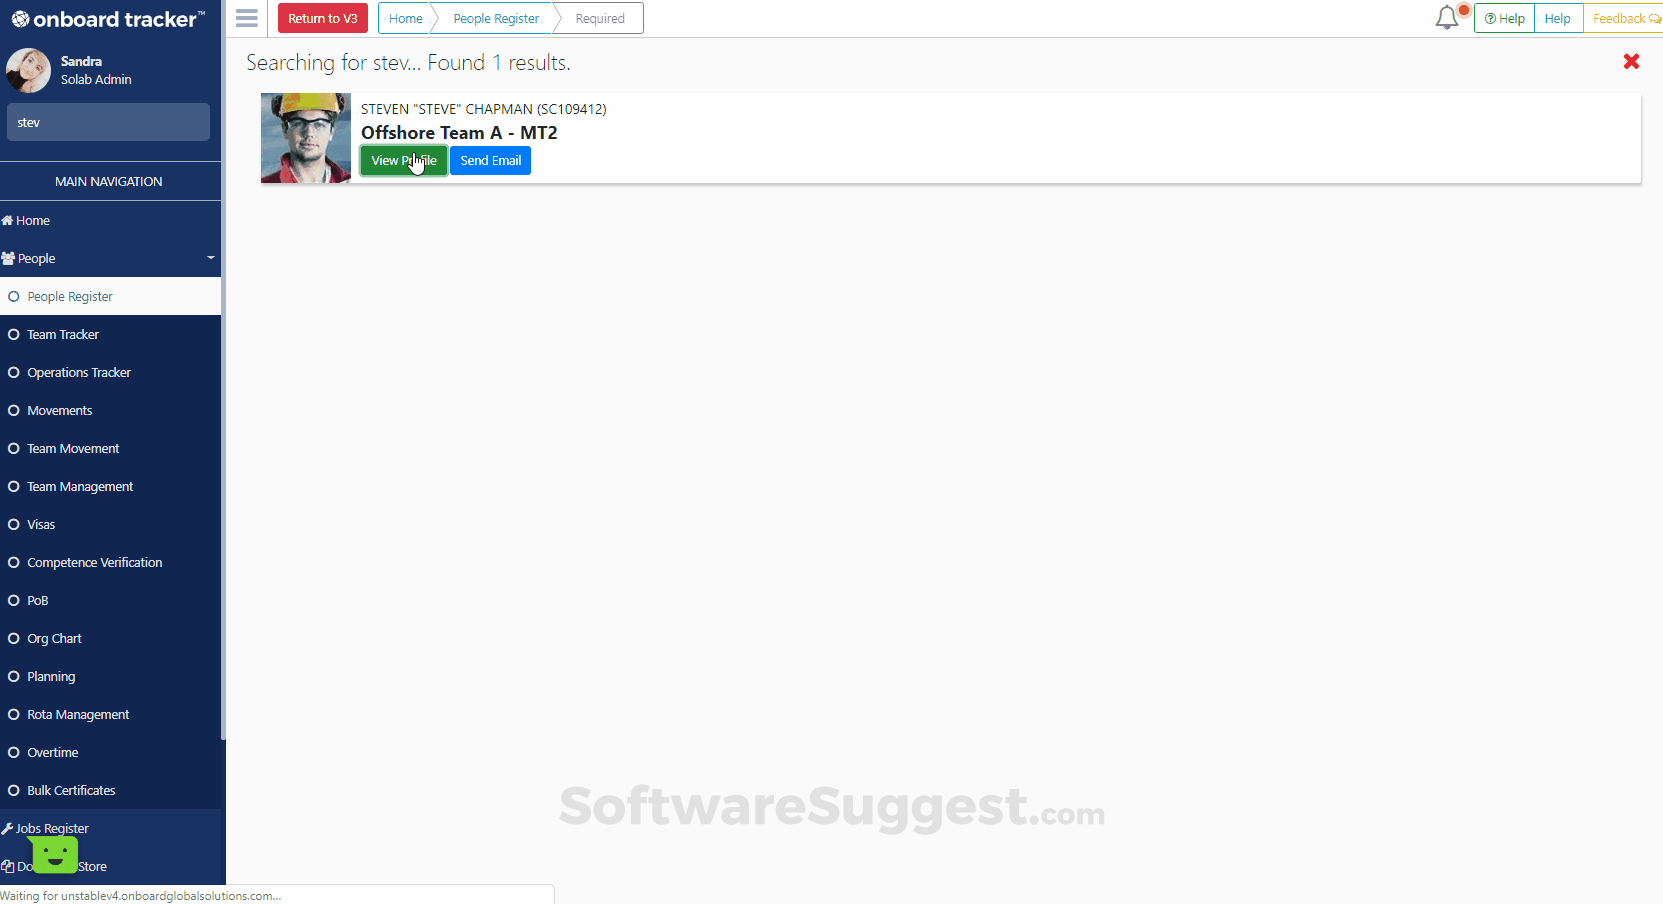Toggle the hamburger sidebar menu icon
1663x904 pixels.
[247, 18]
